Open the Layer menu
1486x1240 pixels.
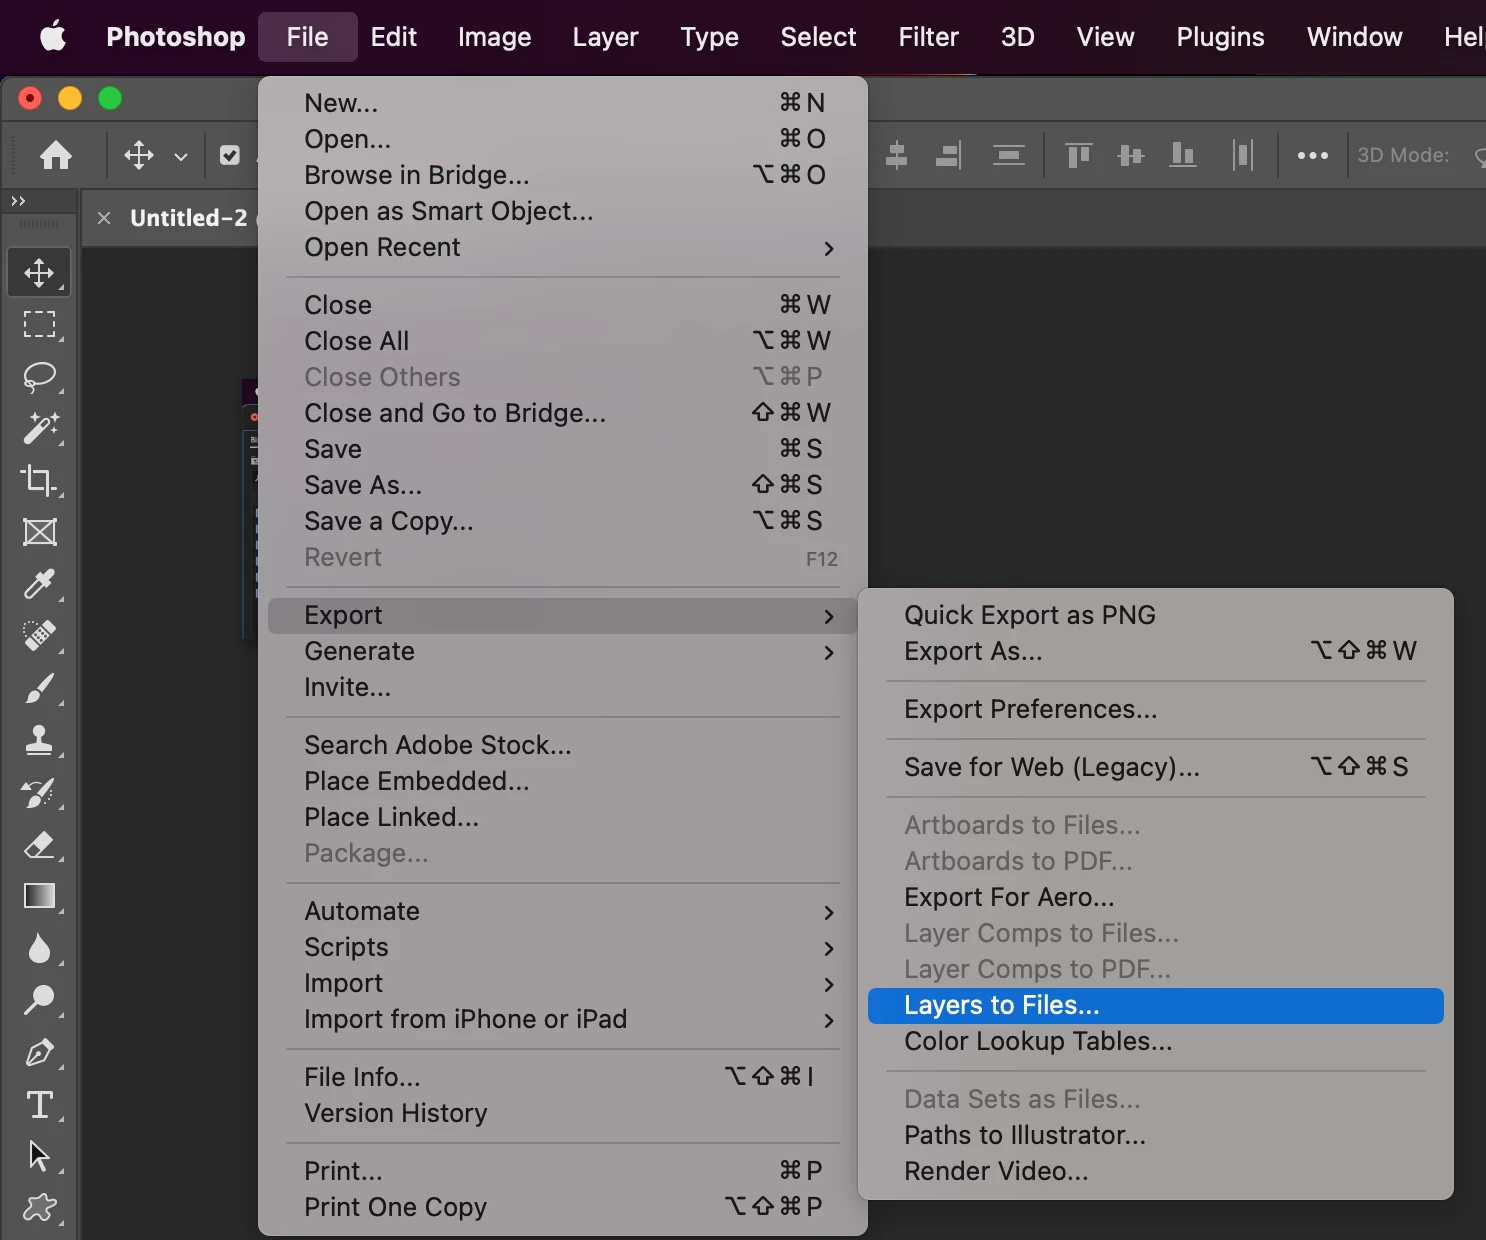pyautogui.click(x=605, y=37)
